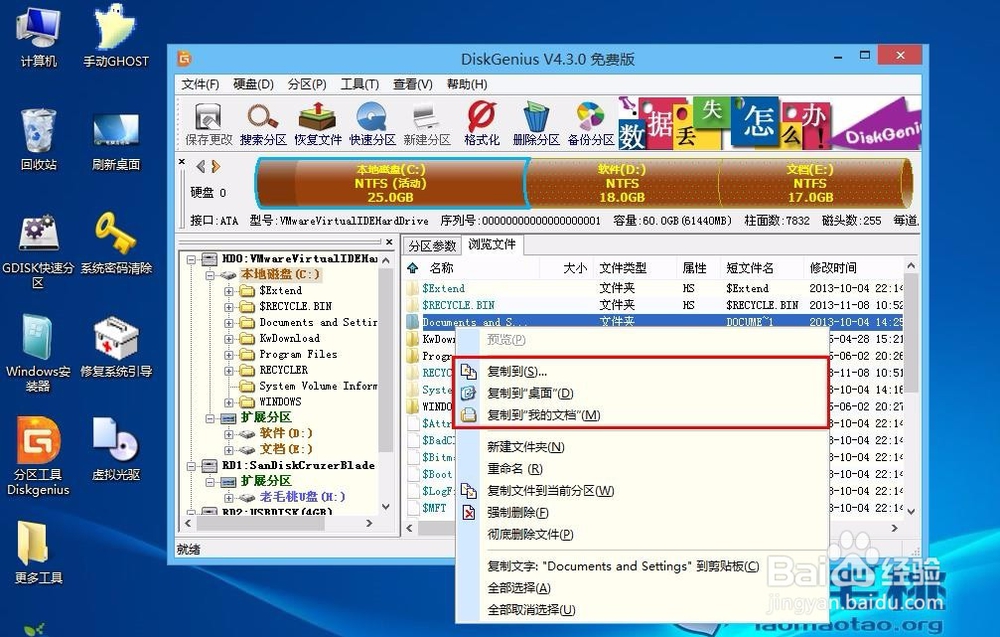Image resolution: width=1000 pixels, height=637 pixels.
Task: Switch to the 分区参数 tab
Action: click(432, 245)
